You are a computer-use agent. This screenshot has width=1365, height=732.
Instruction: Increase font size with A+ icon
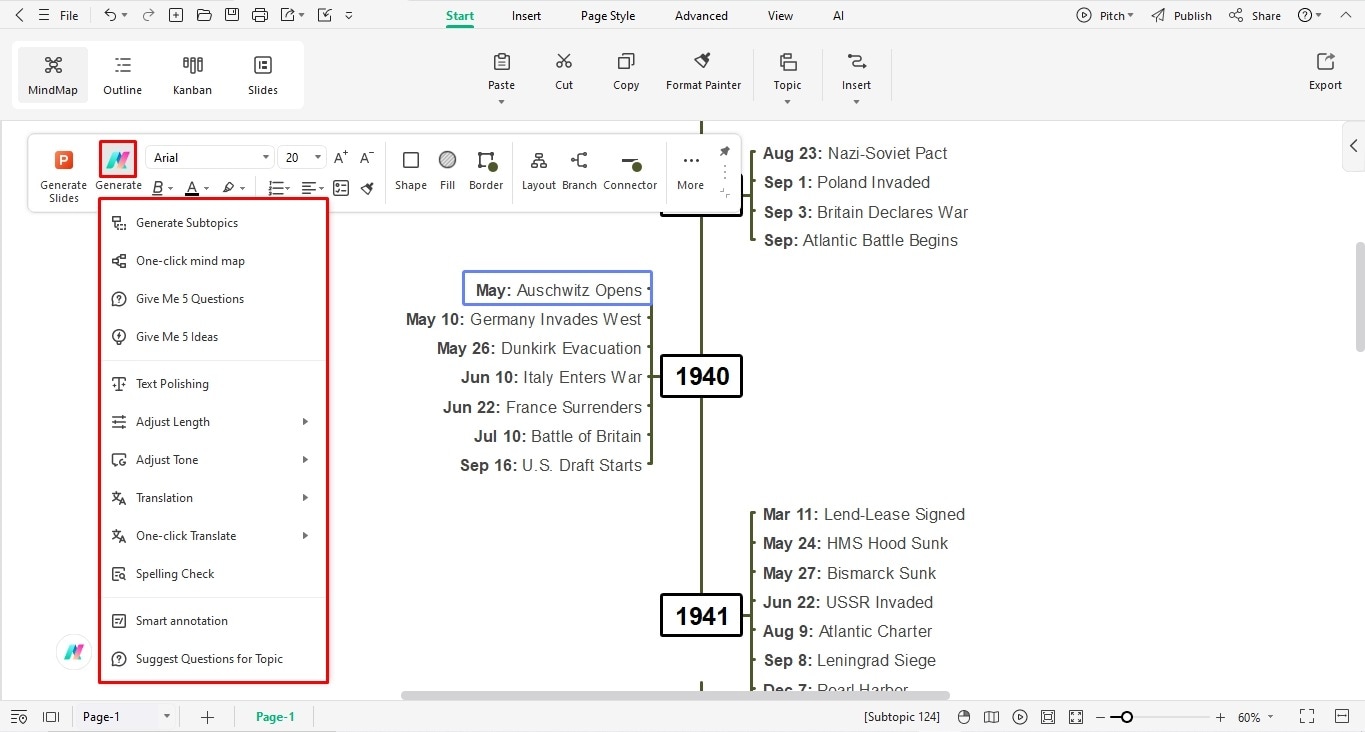point(341,157)
